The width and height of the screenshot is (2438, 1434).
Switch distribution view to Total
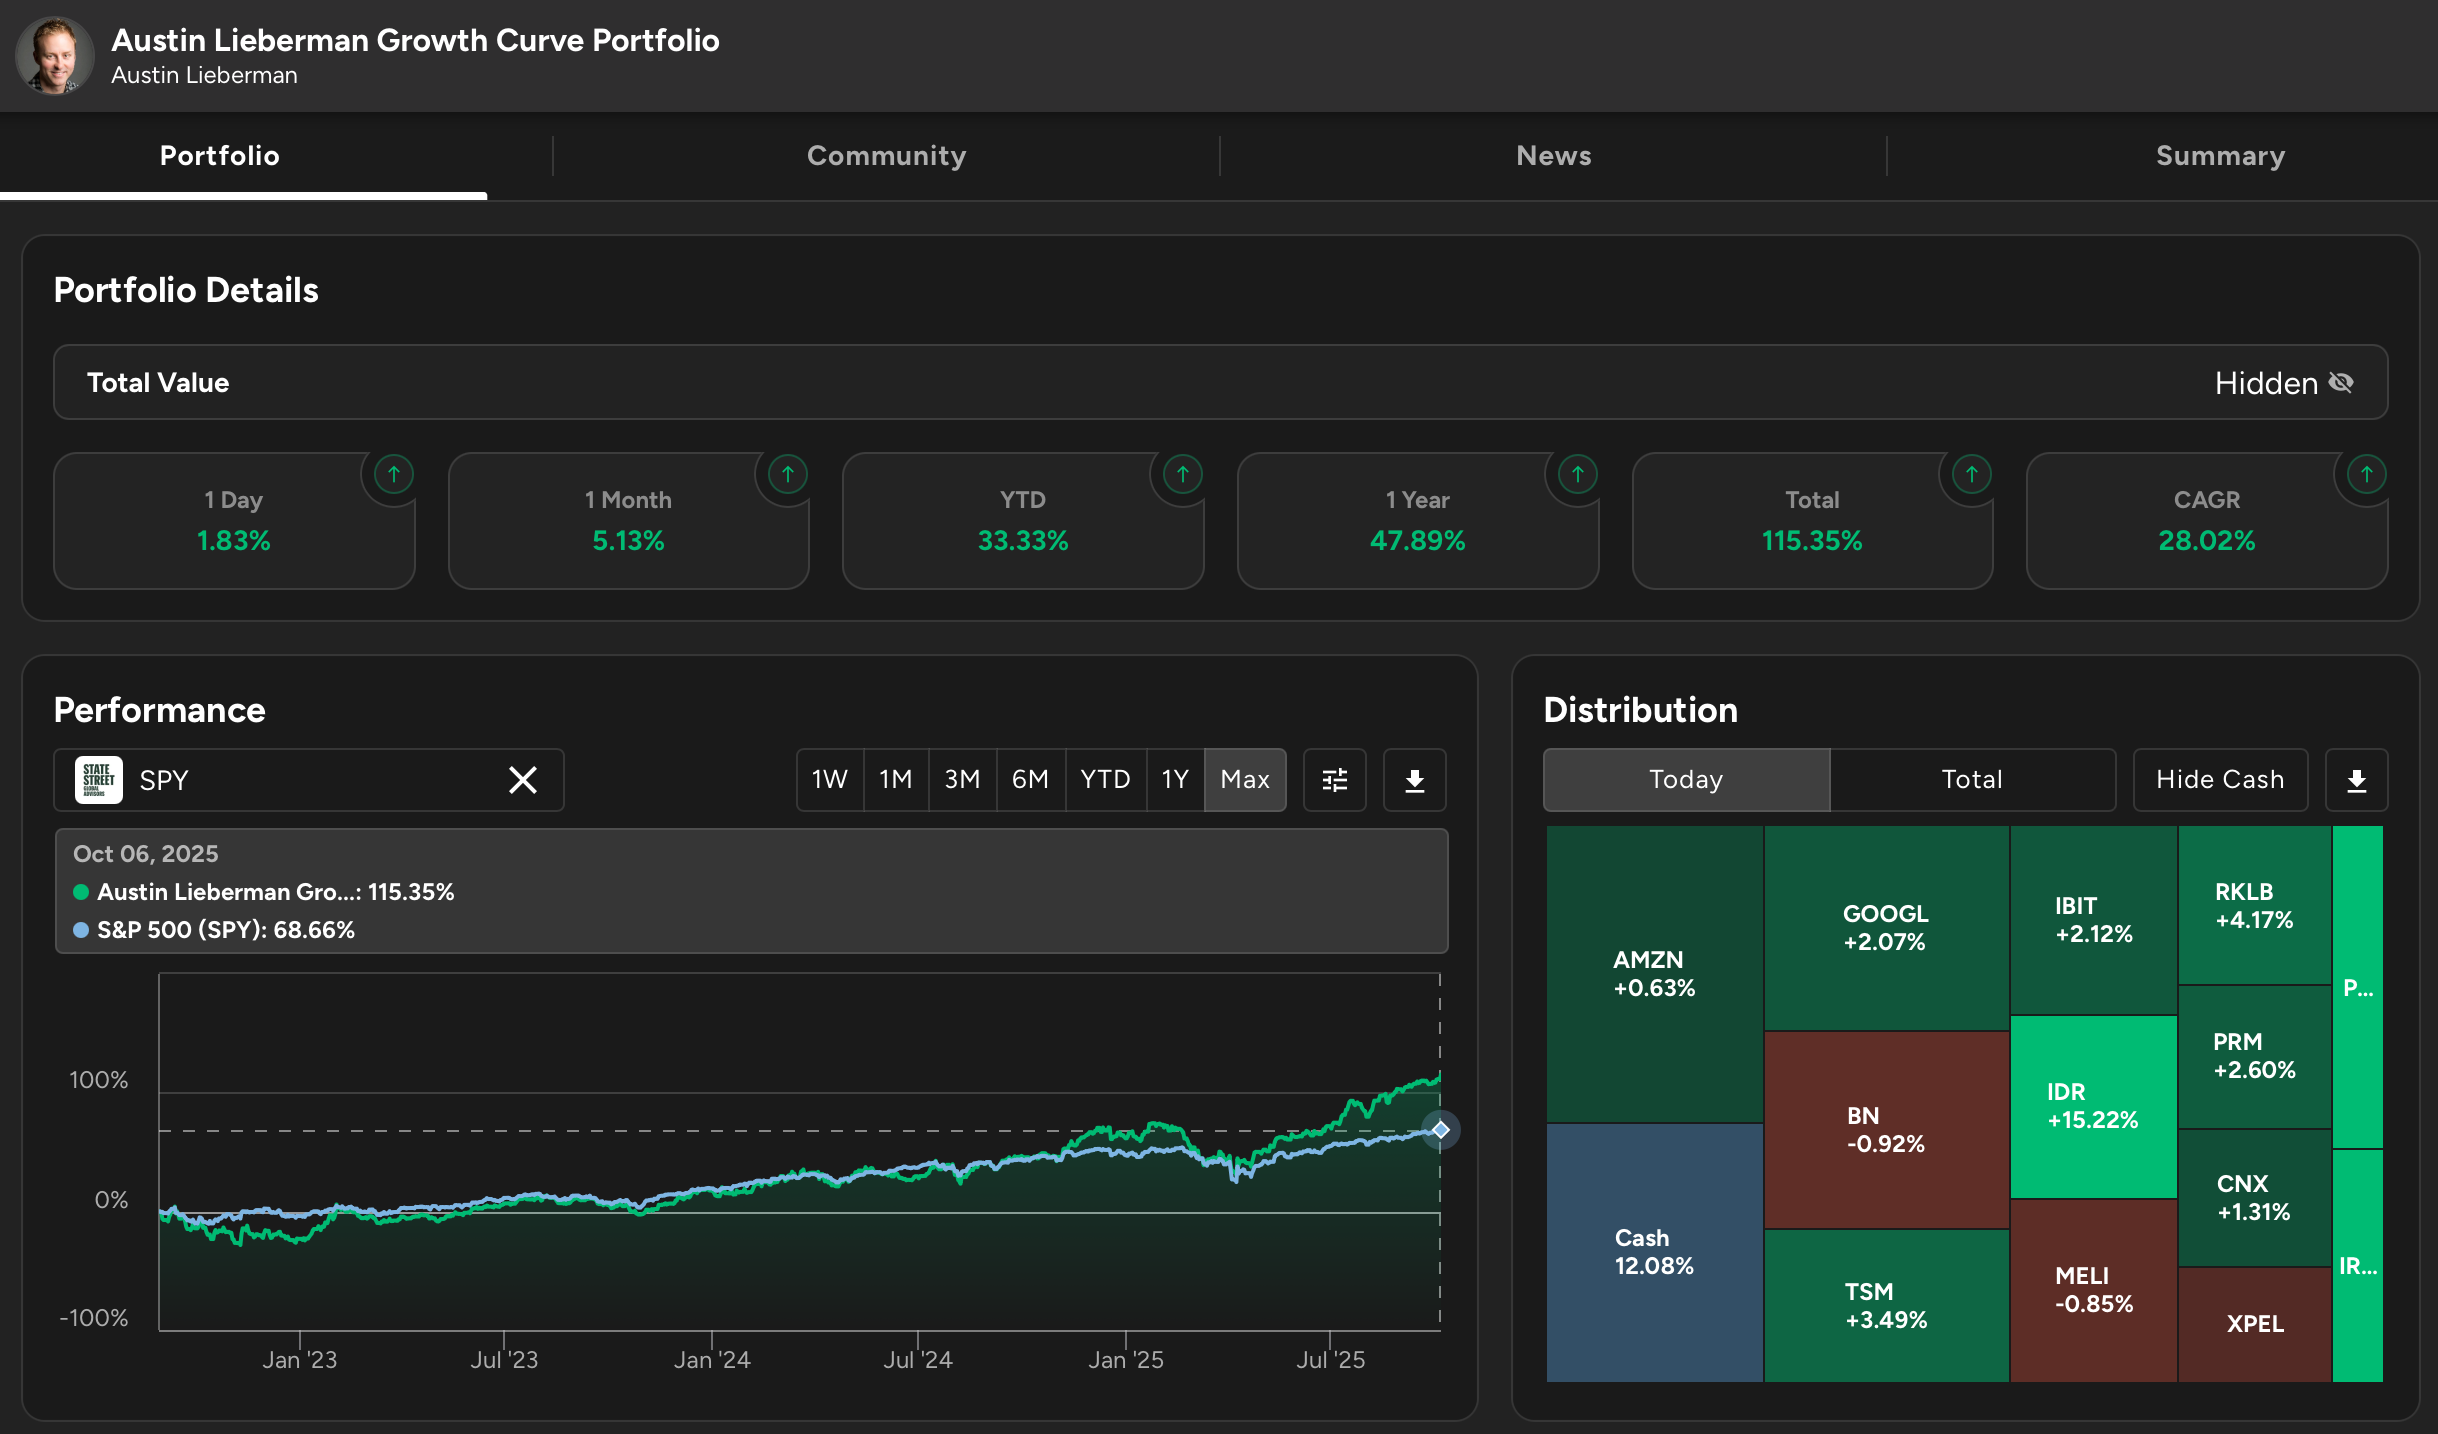pos(1972,780)
